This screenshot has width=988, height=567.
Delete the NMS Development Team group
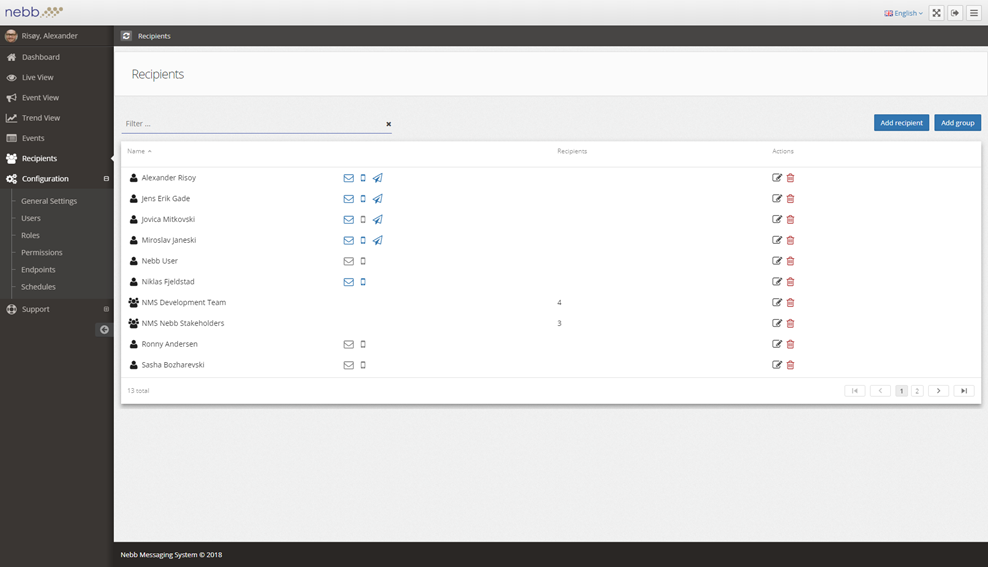[x=790, y=303]
